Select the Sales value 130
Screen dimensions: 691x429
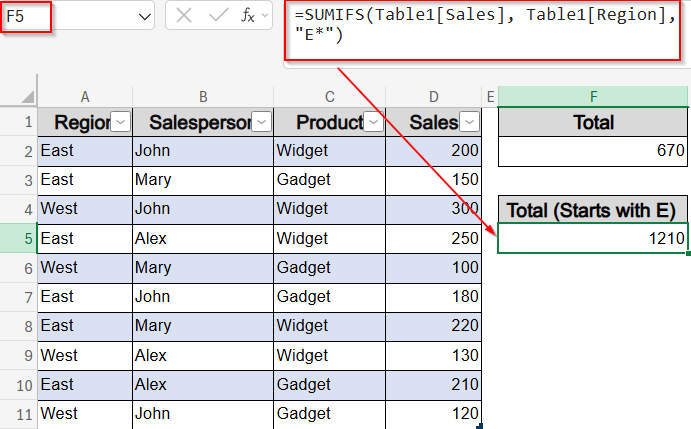pos(434,355)
